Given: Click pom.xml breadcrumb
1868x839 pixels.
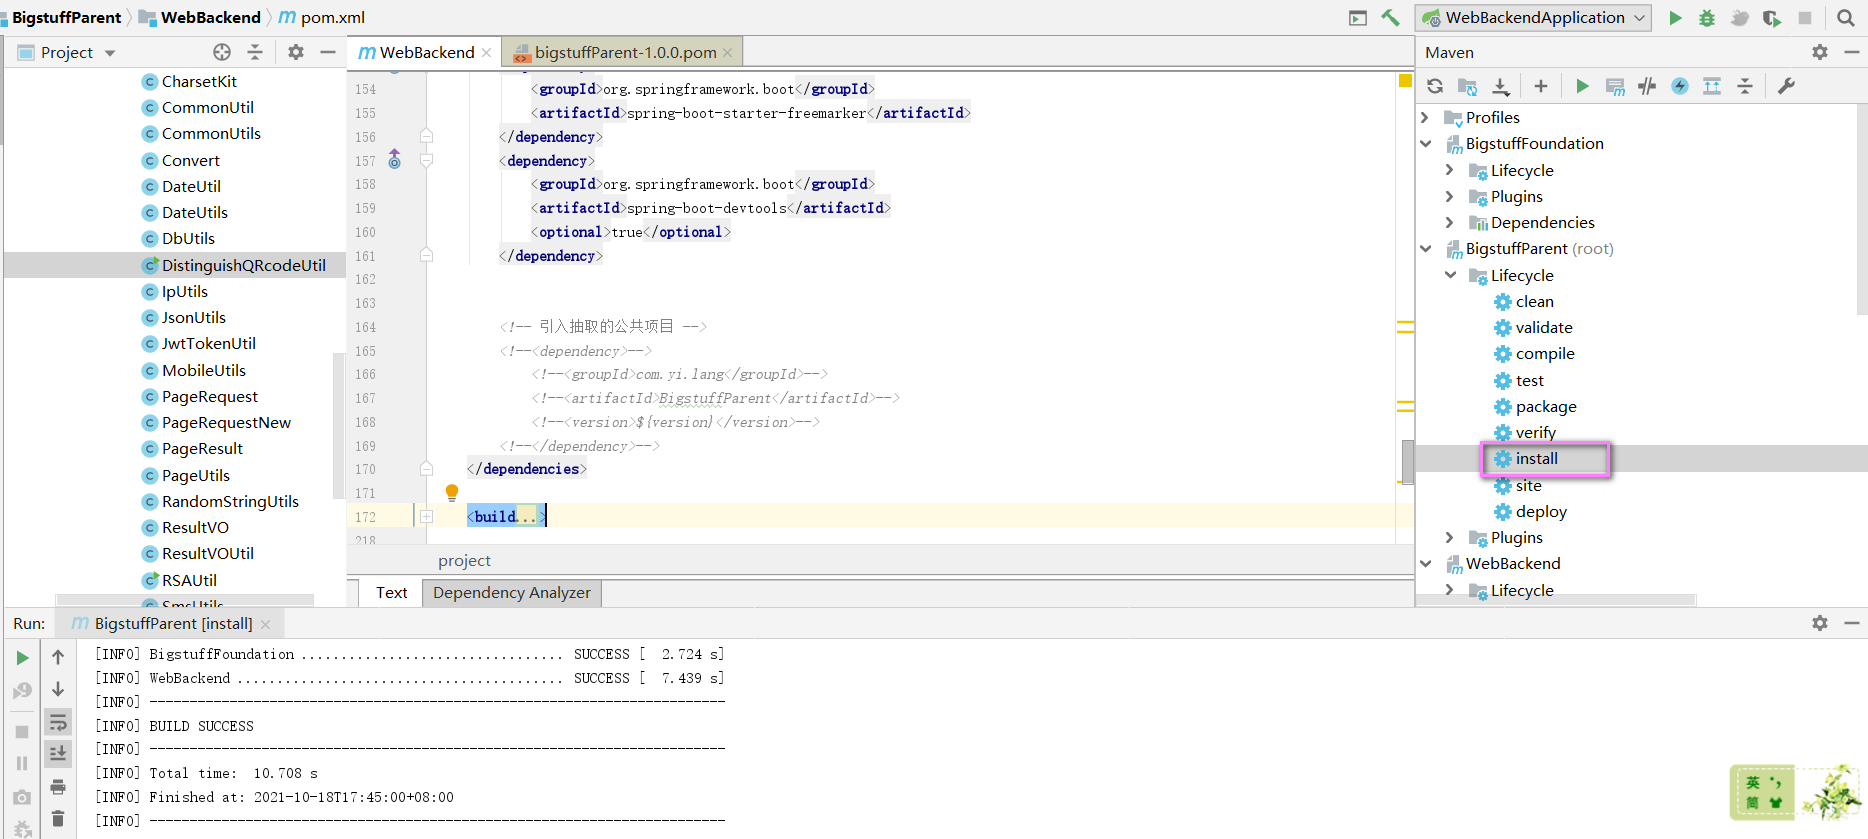Looking at the screenshot, I should pyautogui.click(x=322, y=18).
